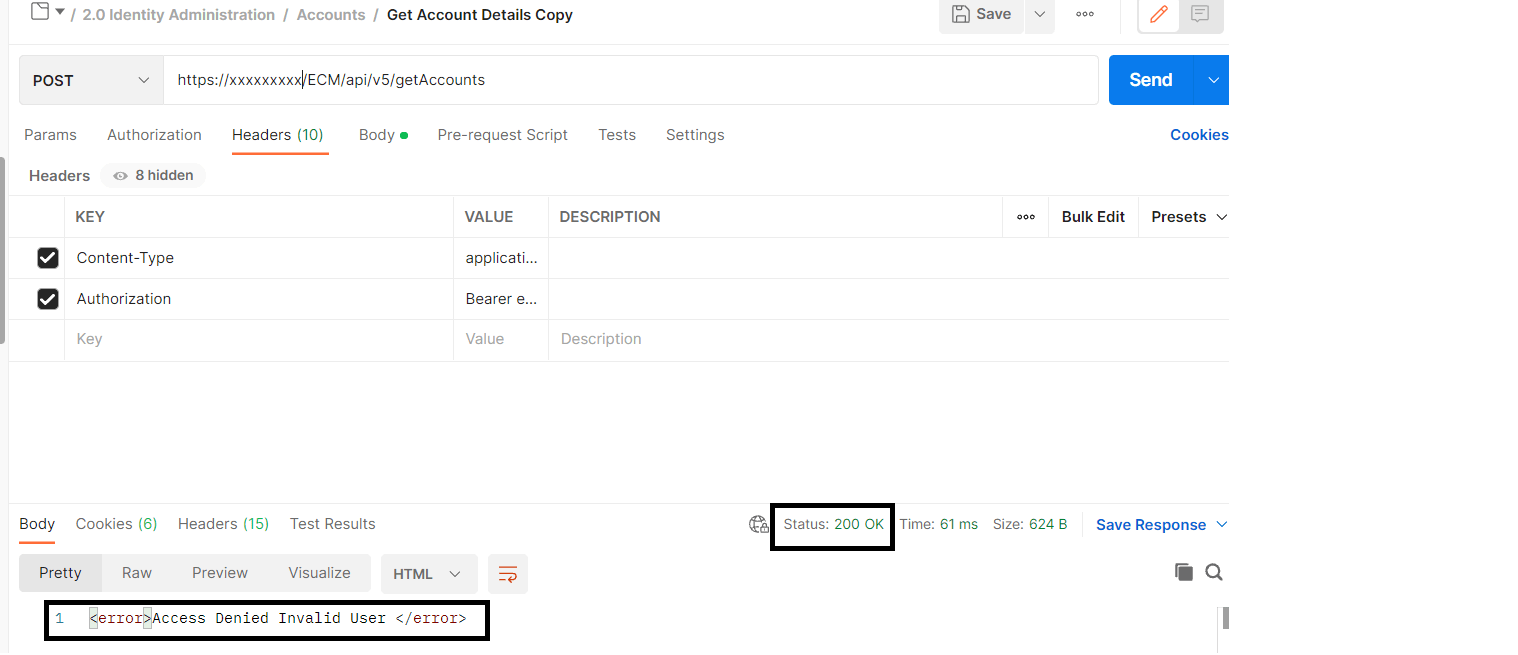Switch to the request Body tab
This screenshot has height=655, width=1518.
point(383,135)
